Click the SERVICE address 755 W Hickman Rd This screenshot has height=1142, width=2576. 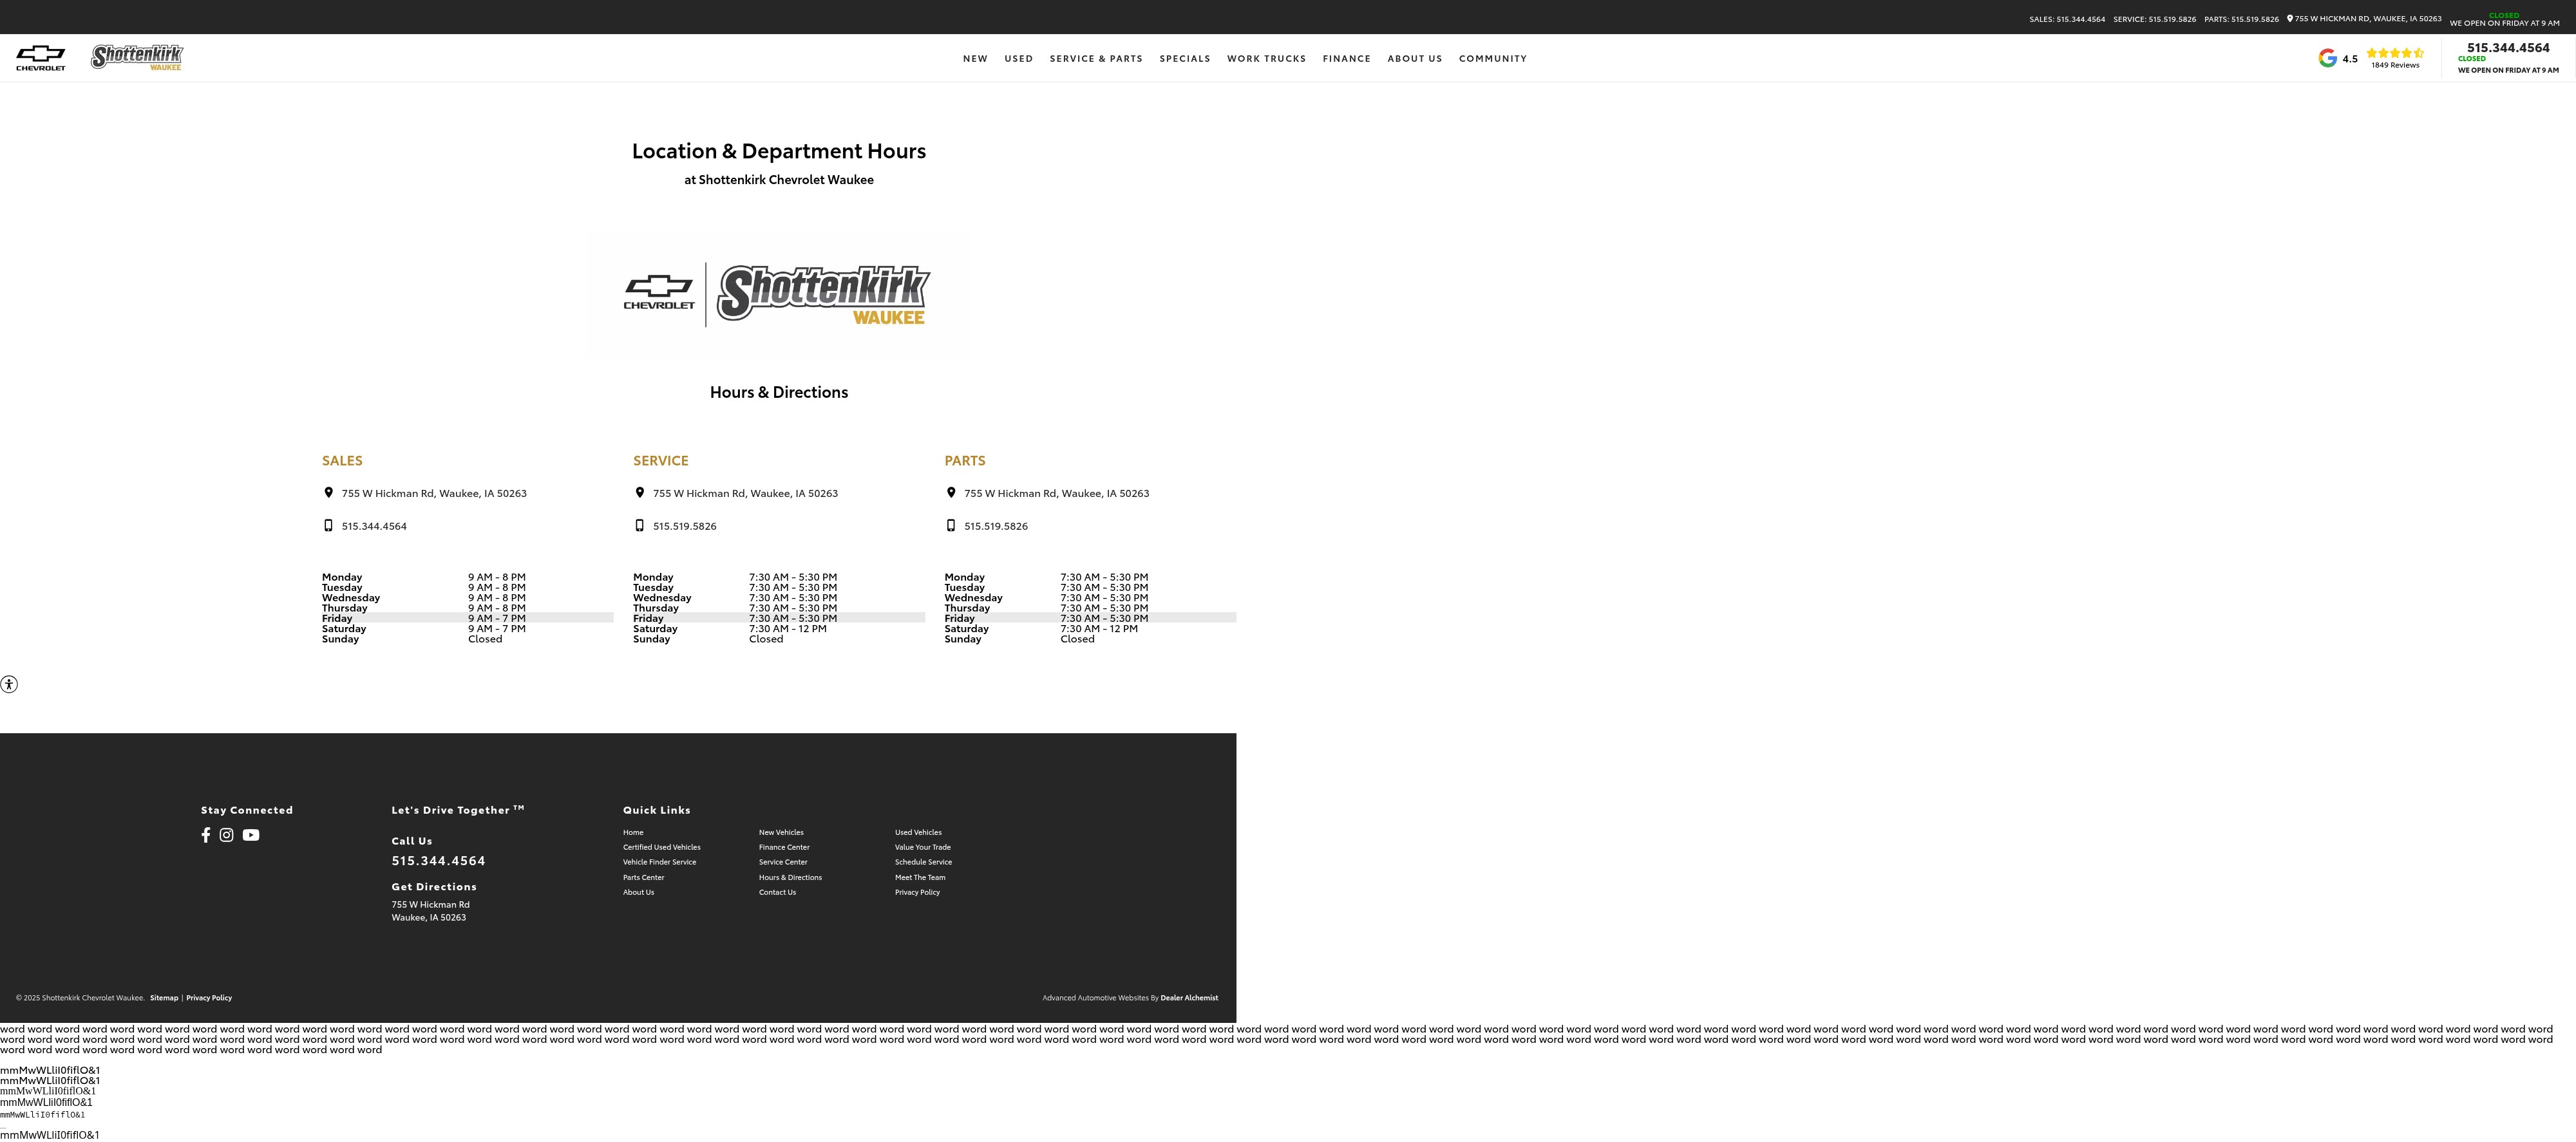(745, 493)
